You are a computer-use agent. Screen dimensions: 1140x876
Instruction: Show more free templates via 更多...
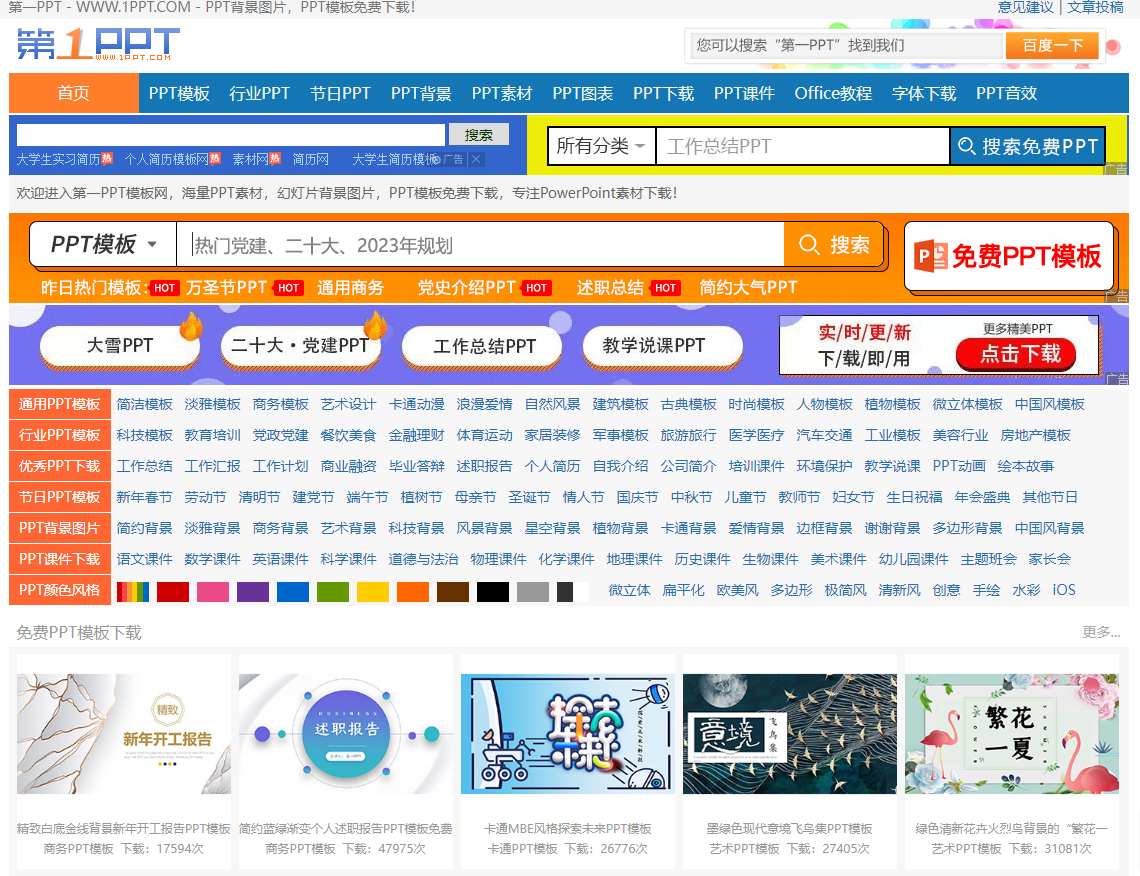(x=1100, y=632)
